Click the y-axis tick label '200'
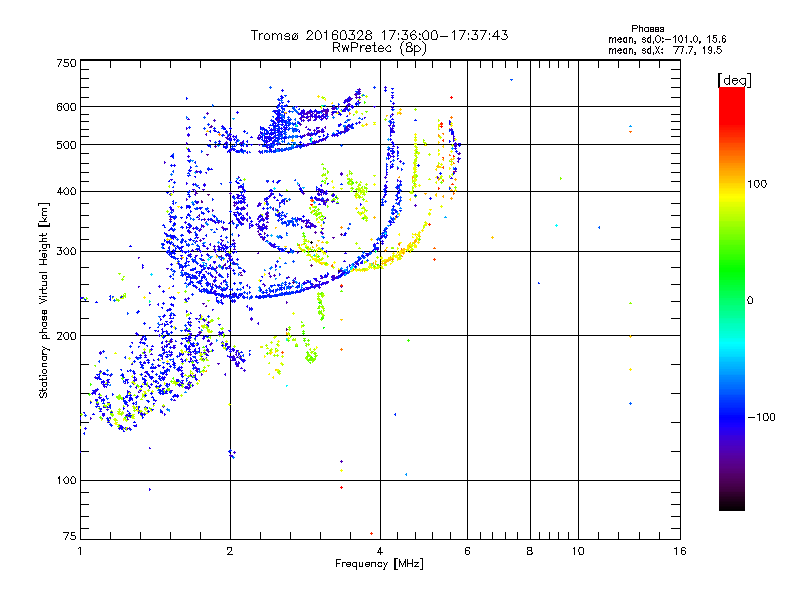This screenshot has width=800, height=600. point(67,336)
